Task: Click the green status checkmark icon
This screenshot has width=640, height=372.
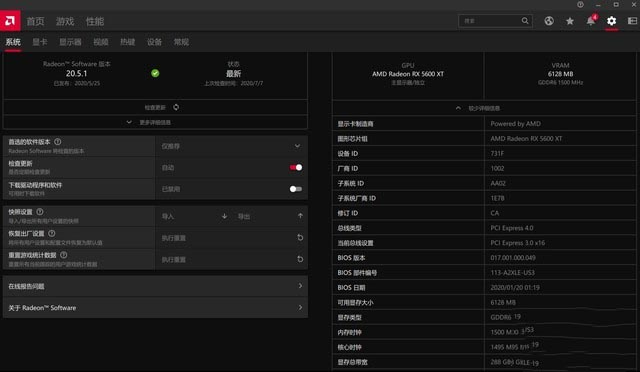Action: (x=155, y=73)
